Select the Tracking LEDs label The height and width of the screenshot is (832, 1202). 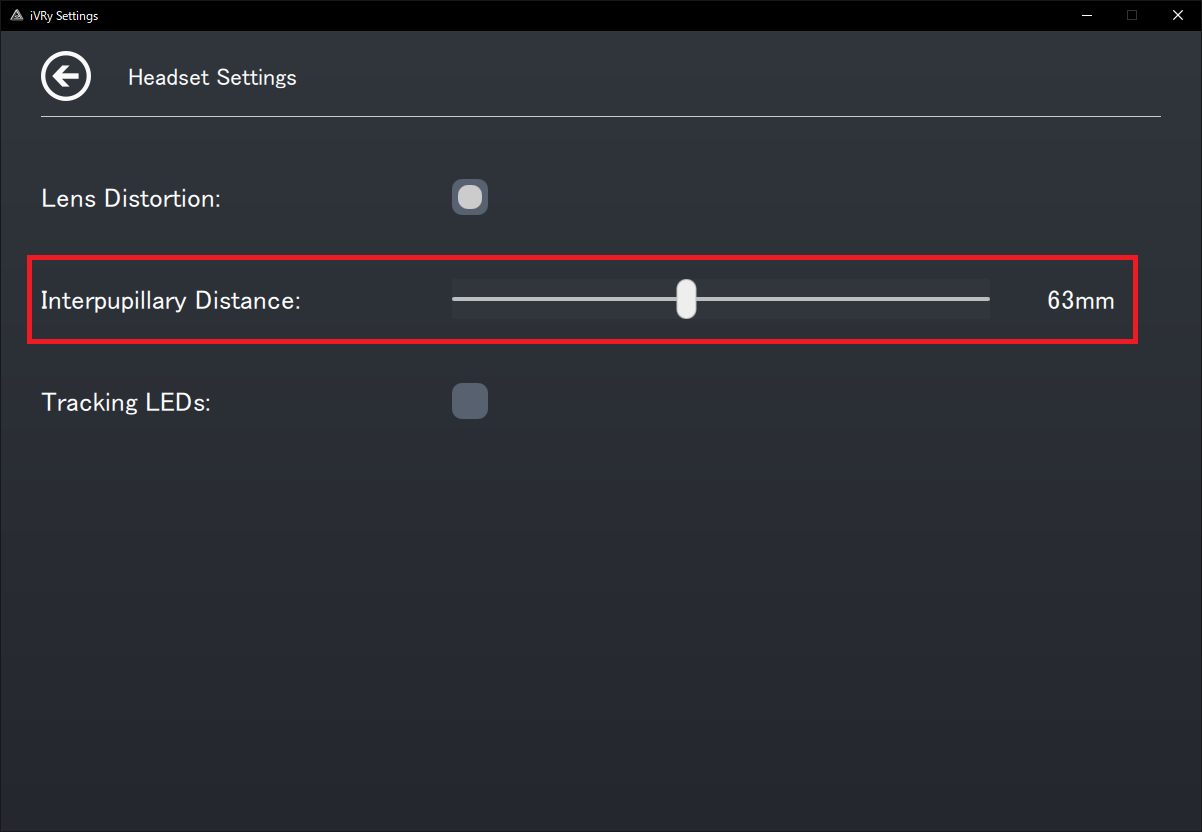tap(126, 403)
